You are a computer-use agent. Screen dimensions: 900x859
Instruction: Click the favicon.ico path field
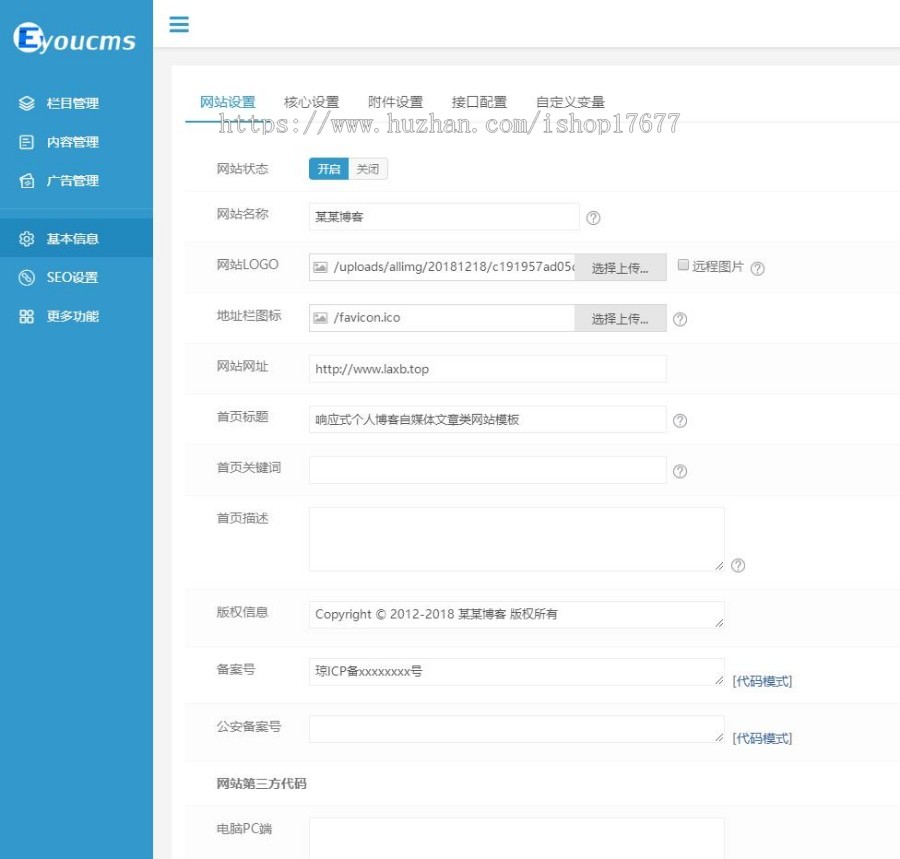(x=442, y=318)
